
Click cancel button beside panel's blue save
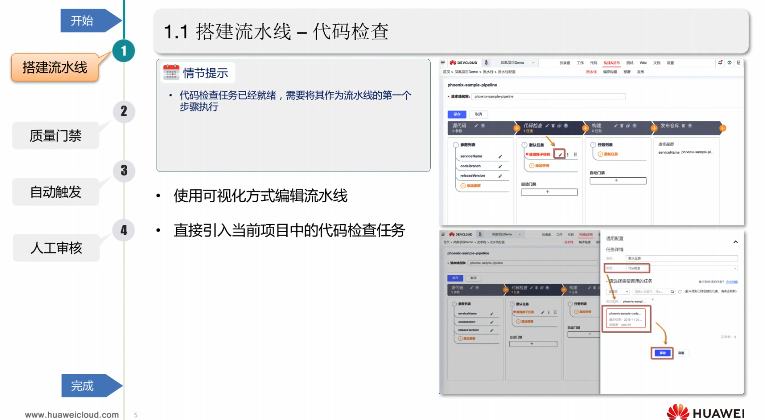(682, 353)
